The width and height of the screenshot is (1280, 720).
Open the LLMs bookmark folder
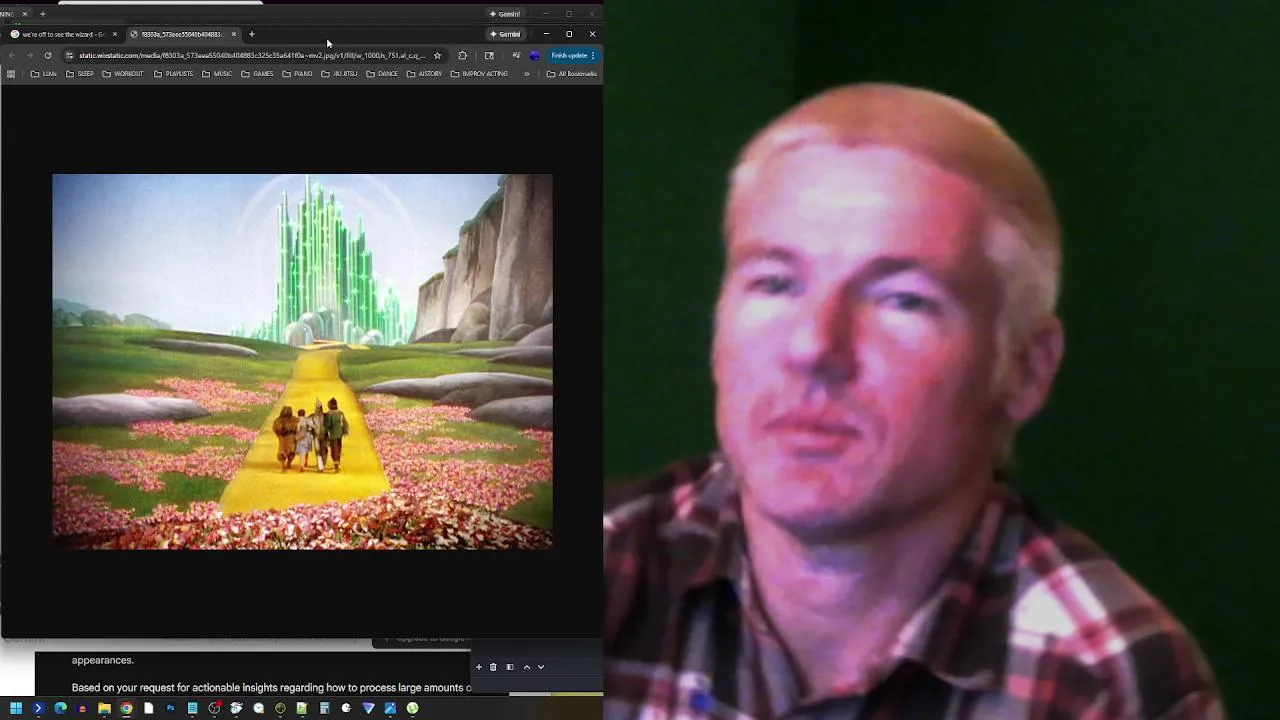[x=44, y=74]
